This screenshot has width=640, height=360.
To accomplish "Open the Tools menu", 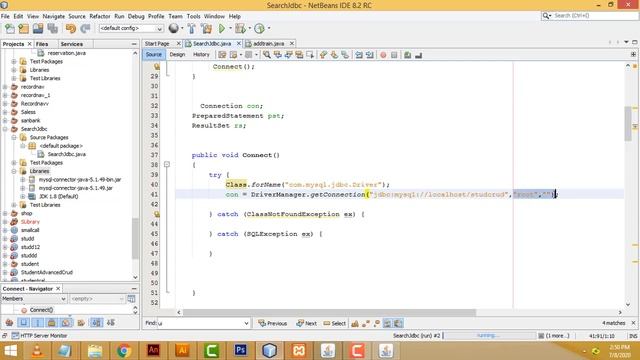I will pos(193,16).
